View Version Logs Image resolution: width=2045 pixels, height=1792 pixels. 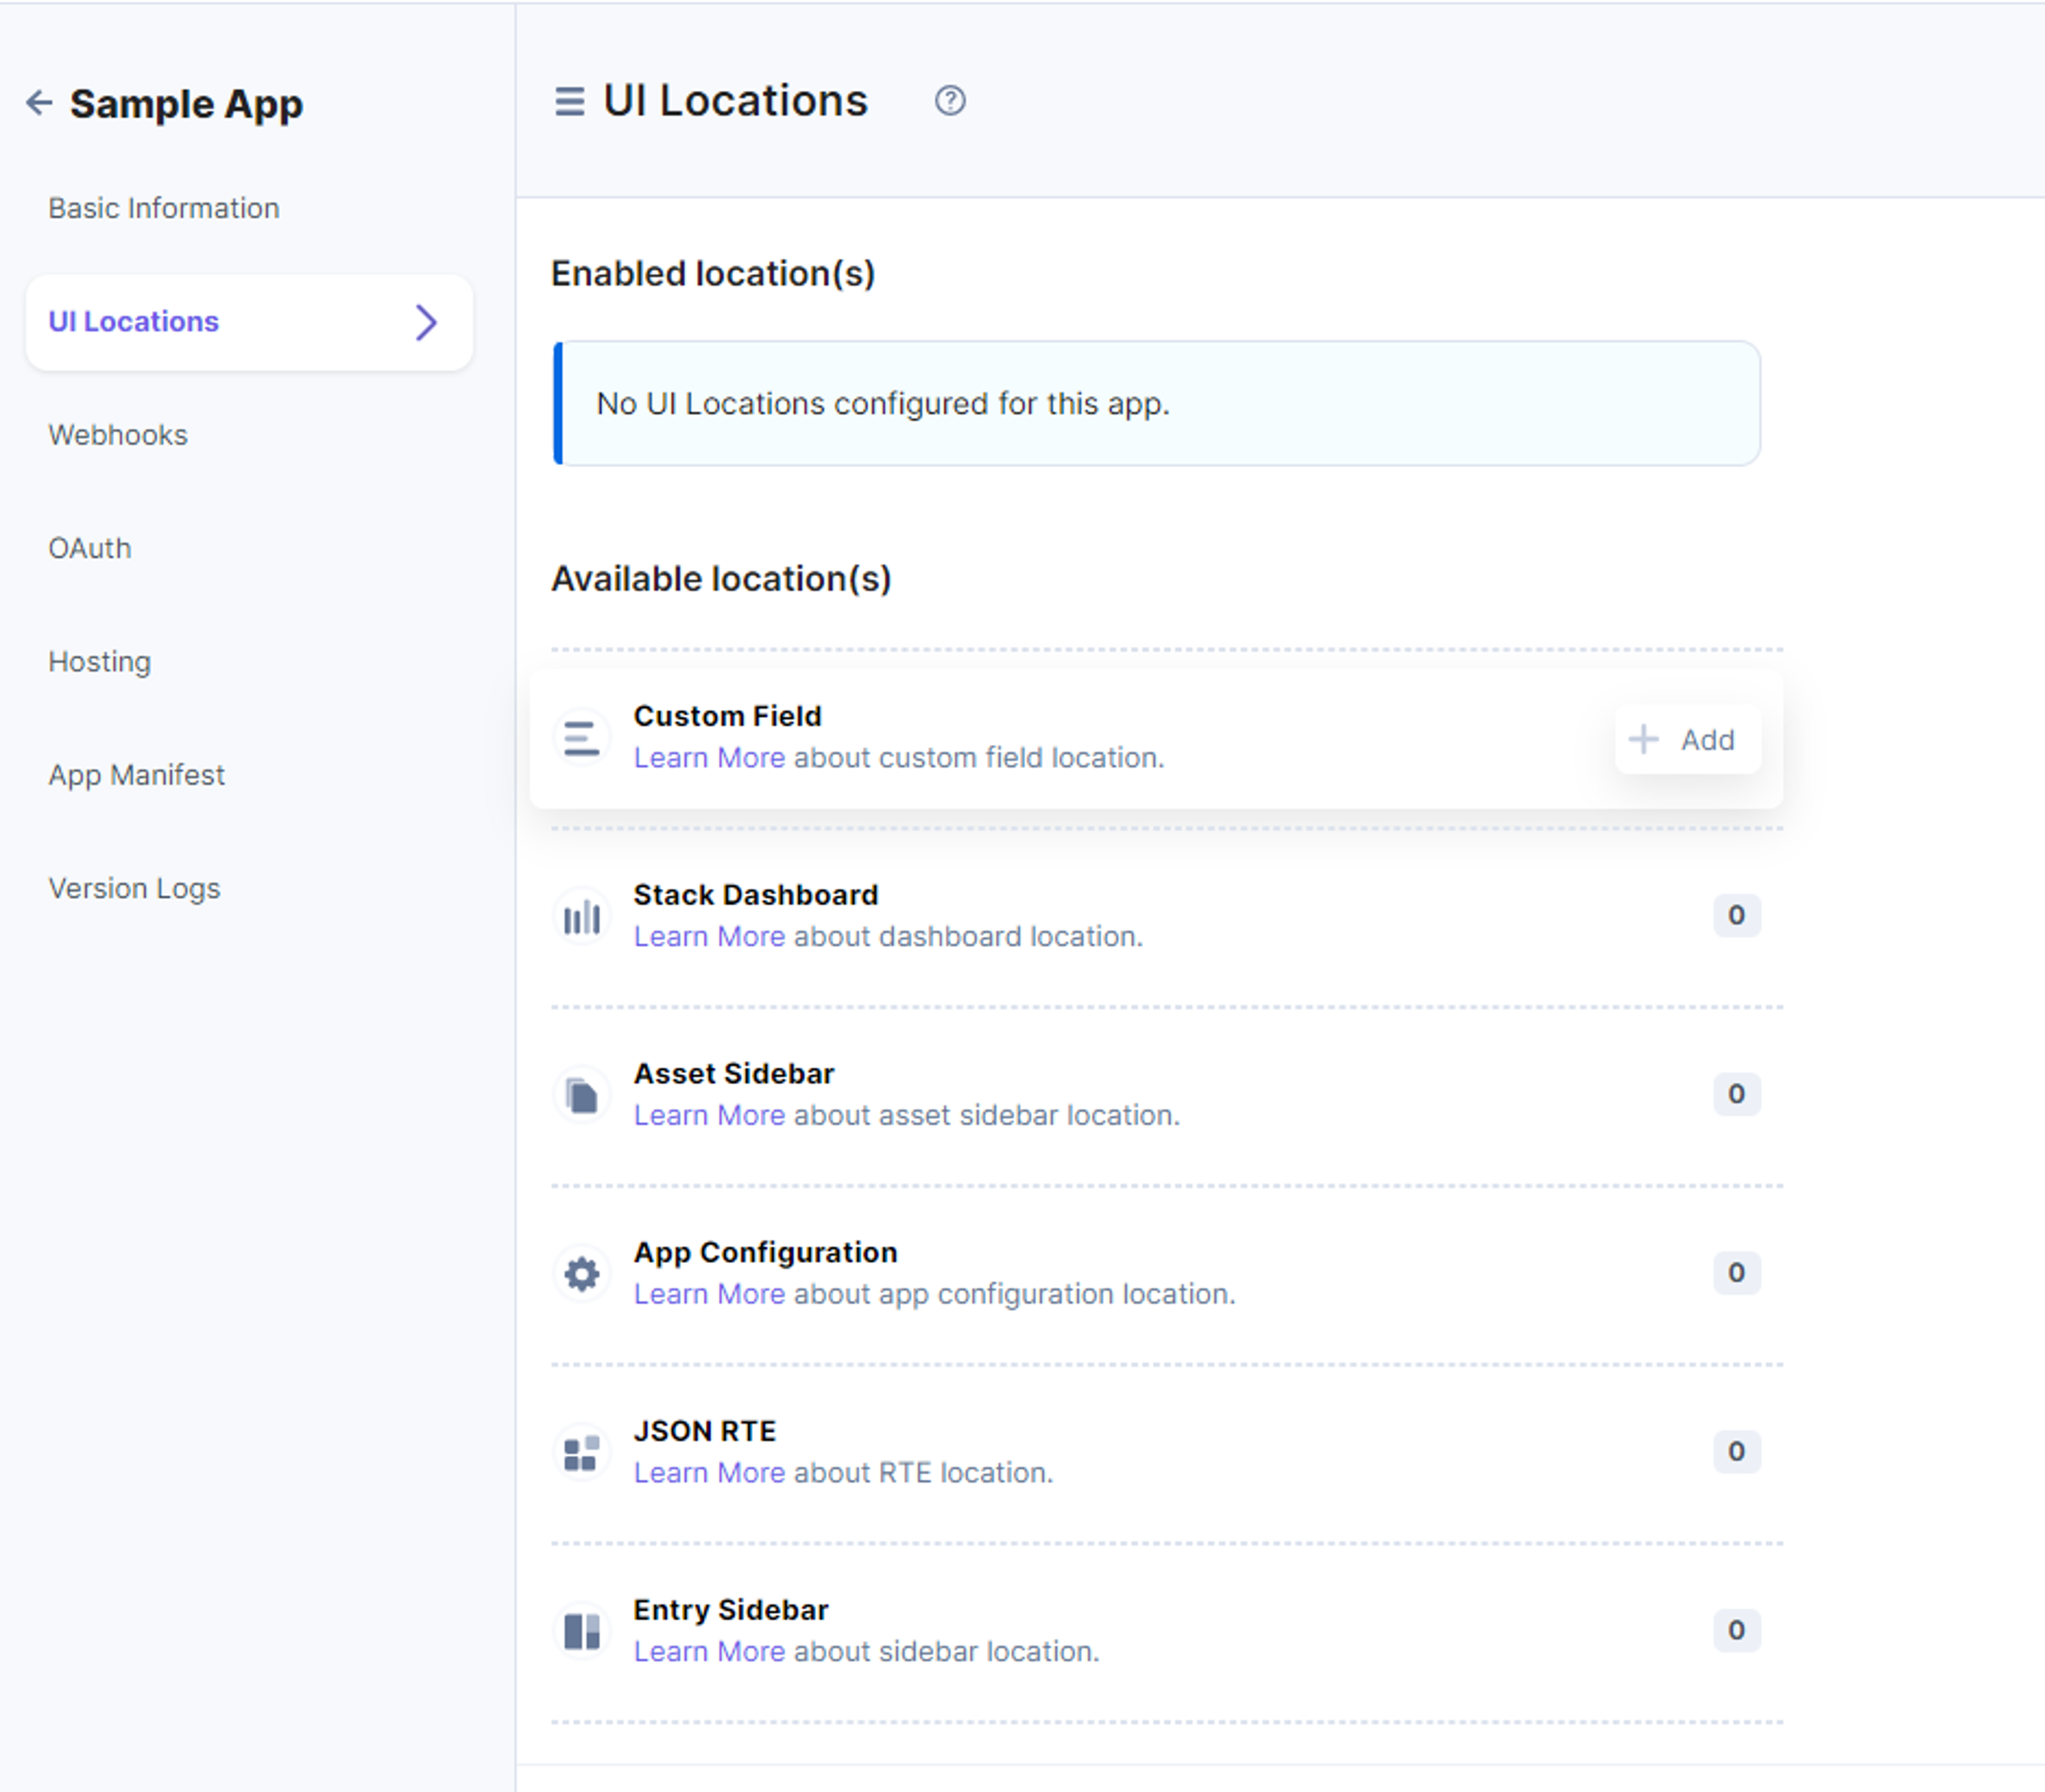(135, 889)
